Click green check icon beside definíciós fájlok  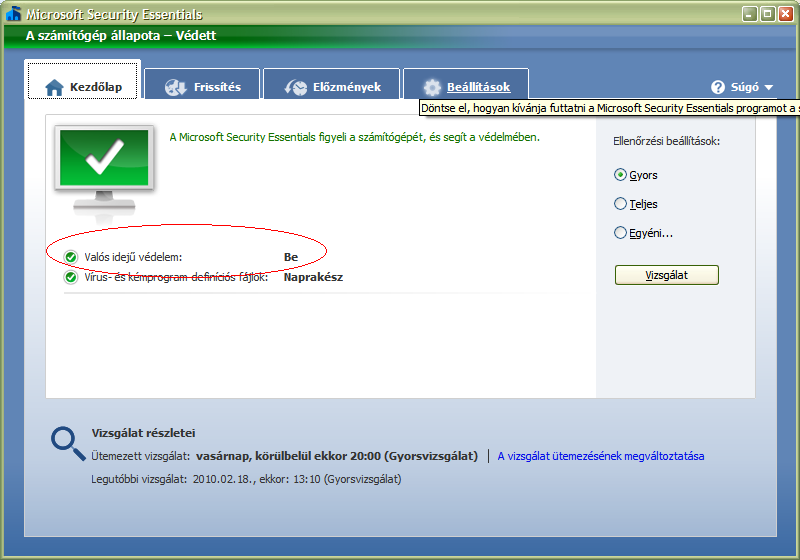(71, 277)
